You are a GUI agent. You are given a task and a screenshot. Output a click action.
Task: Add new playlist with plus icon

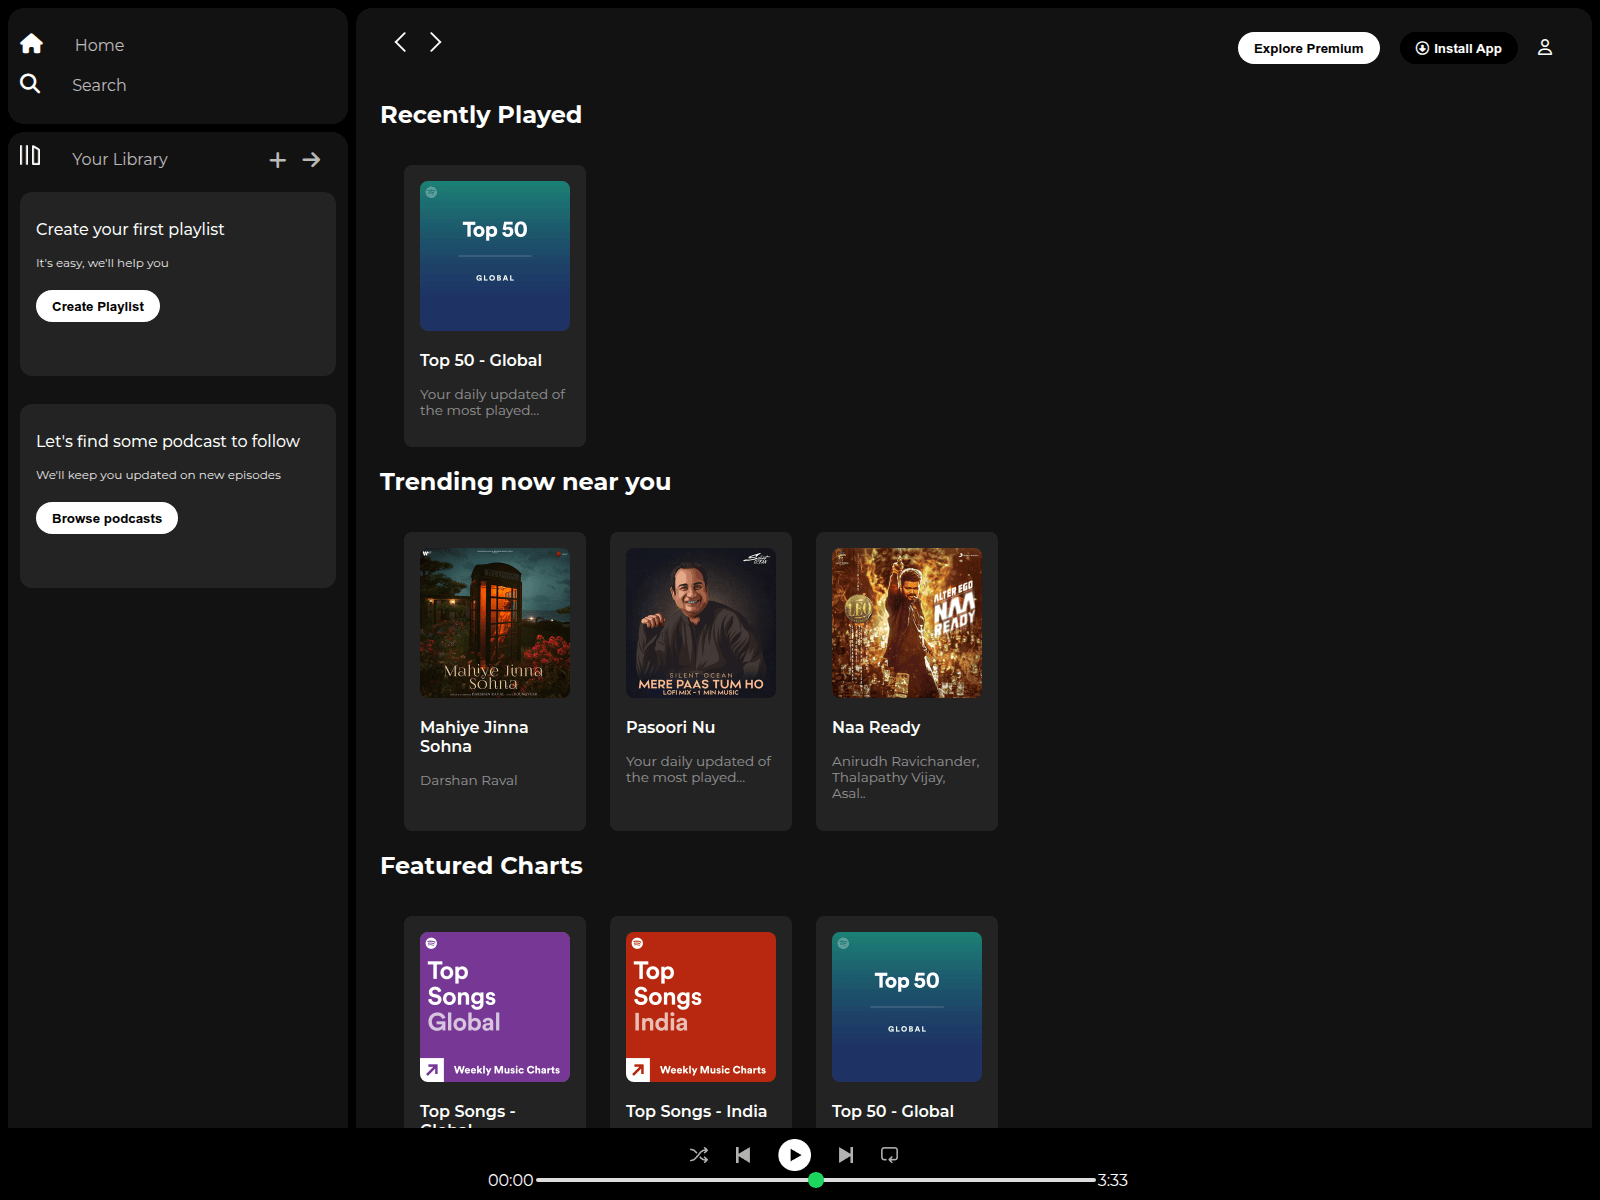click(x=278, y=160)
